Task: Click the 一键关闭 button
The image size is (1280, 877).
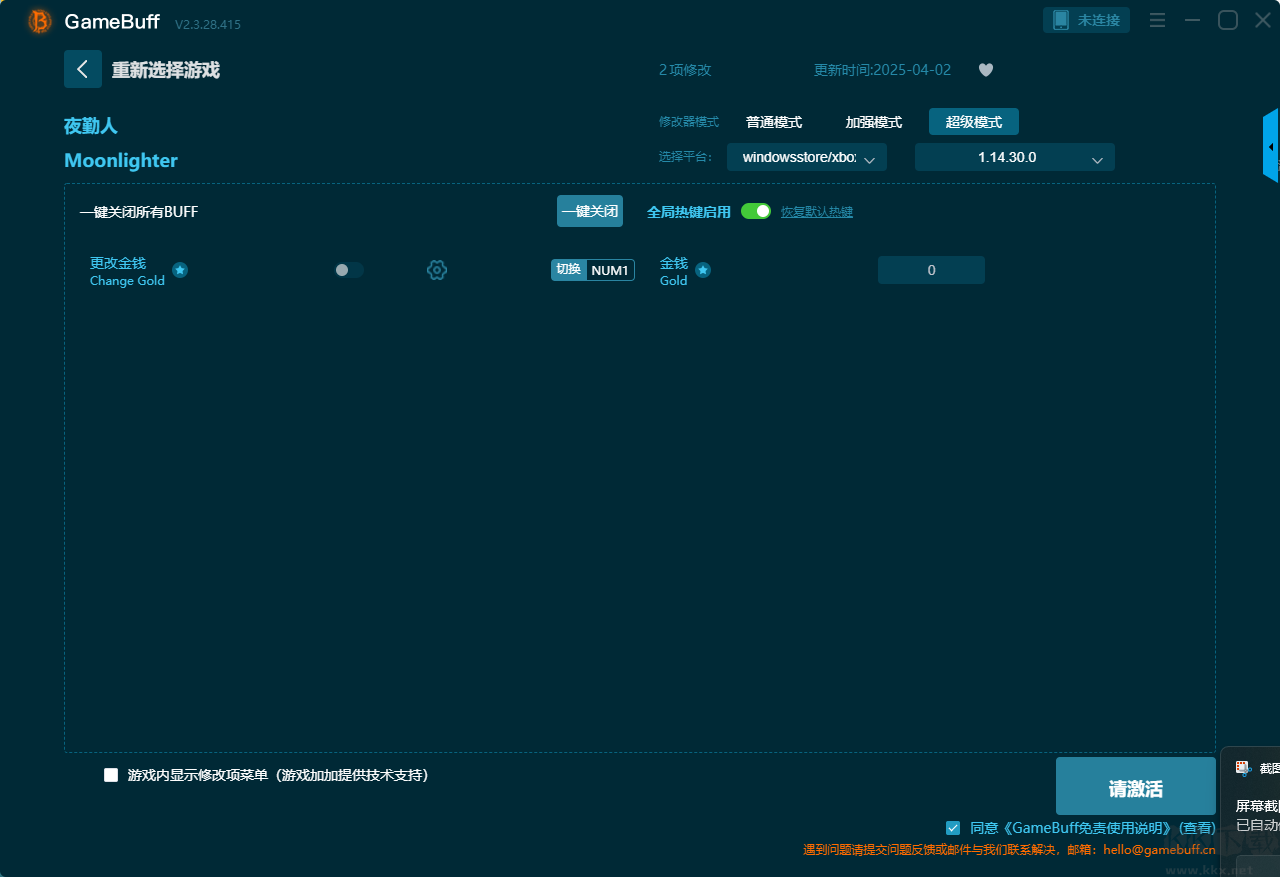Action: point(590,211)
